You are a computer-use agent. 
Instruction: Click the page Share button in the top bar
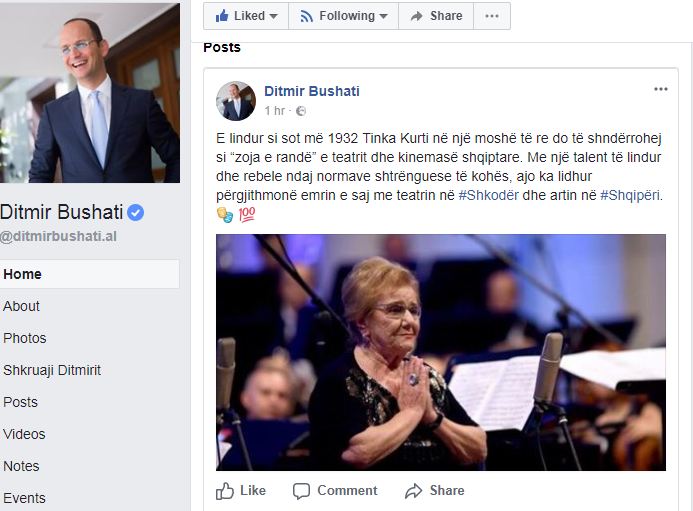click(435, 16)
